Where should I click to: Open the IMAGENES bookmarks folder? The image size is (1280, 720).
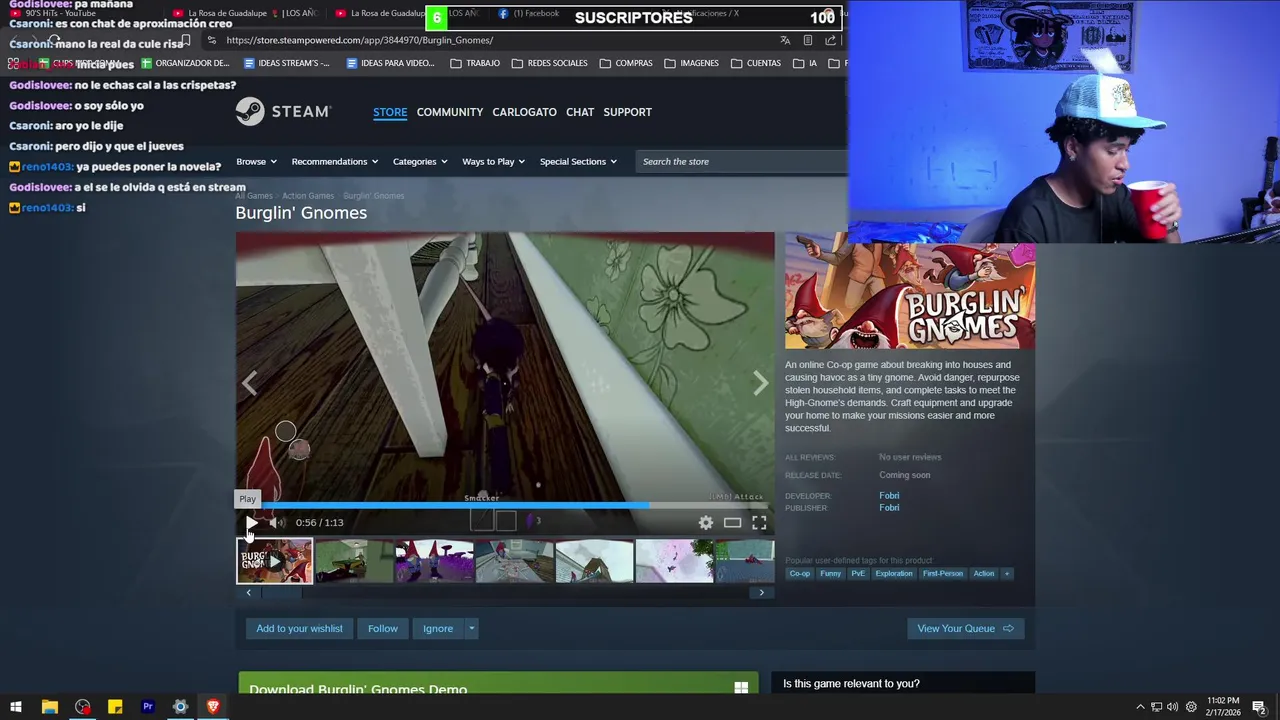pyautogui.click(x=692, y=63)
